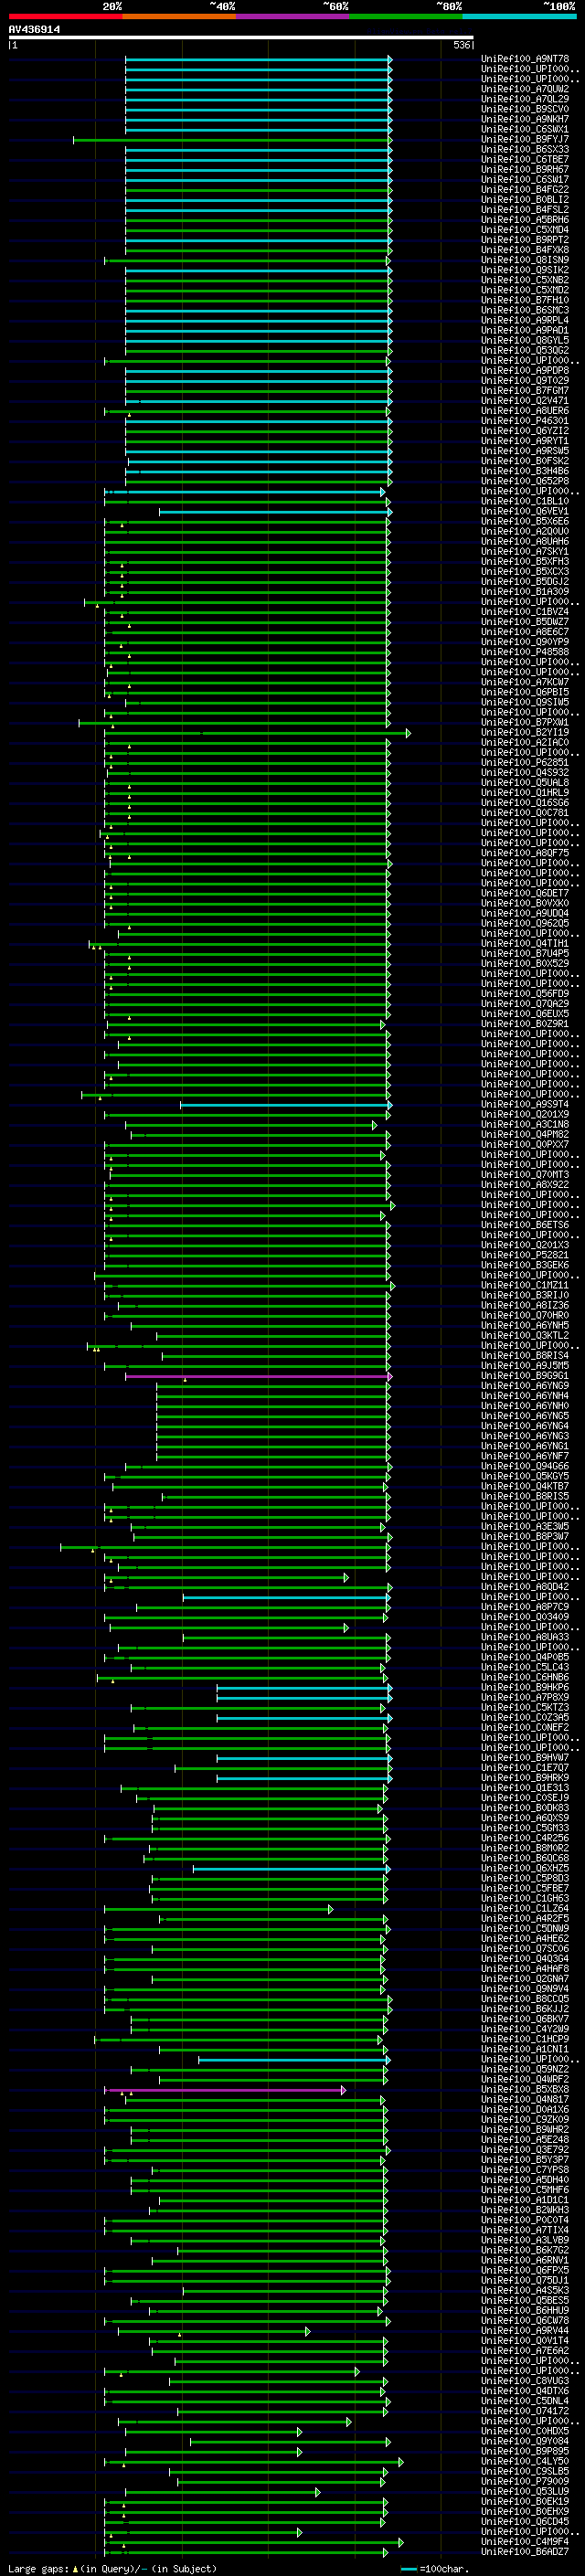Open hit UniRef100_A7QUW2
Screen dimensions: 585x2576
[525, 89]
